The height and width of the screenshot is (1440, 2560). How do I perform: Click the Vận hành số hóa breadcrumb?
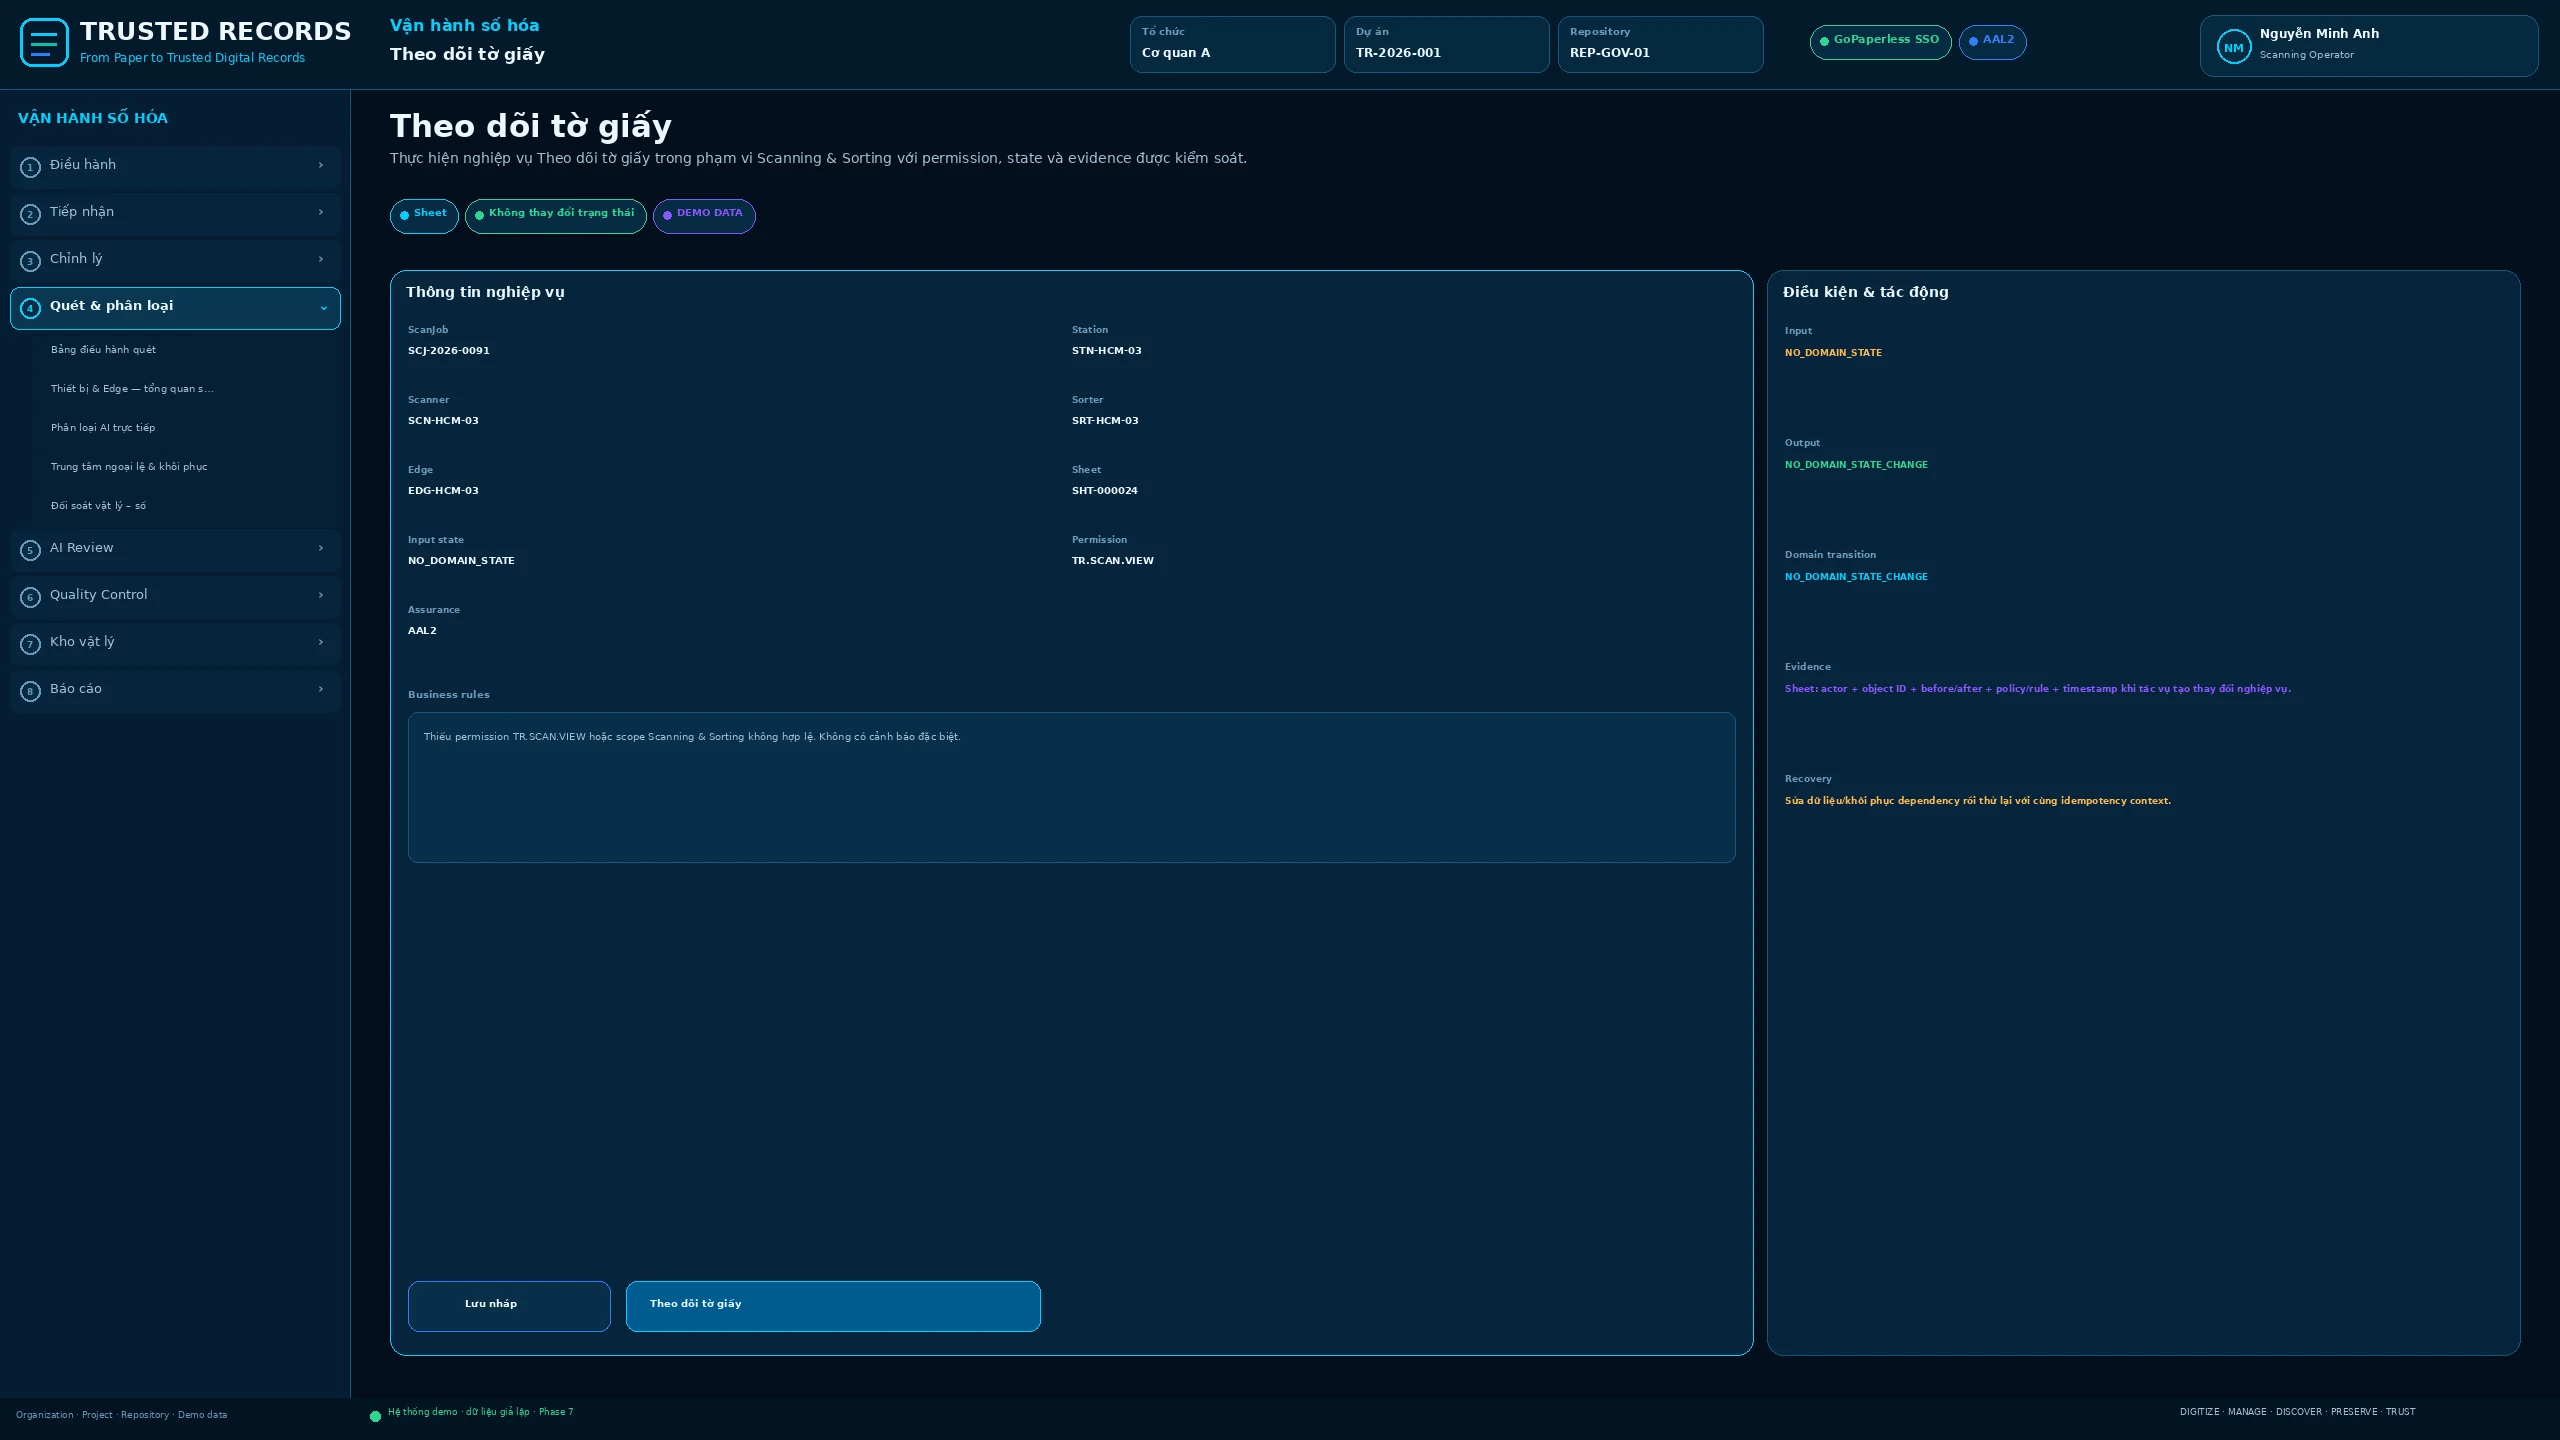(464, 26)
